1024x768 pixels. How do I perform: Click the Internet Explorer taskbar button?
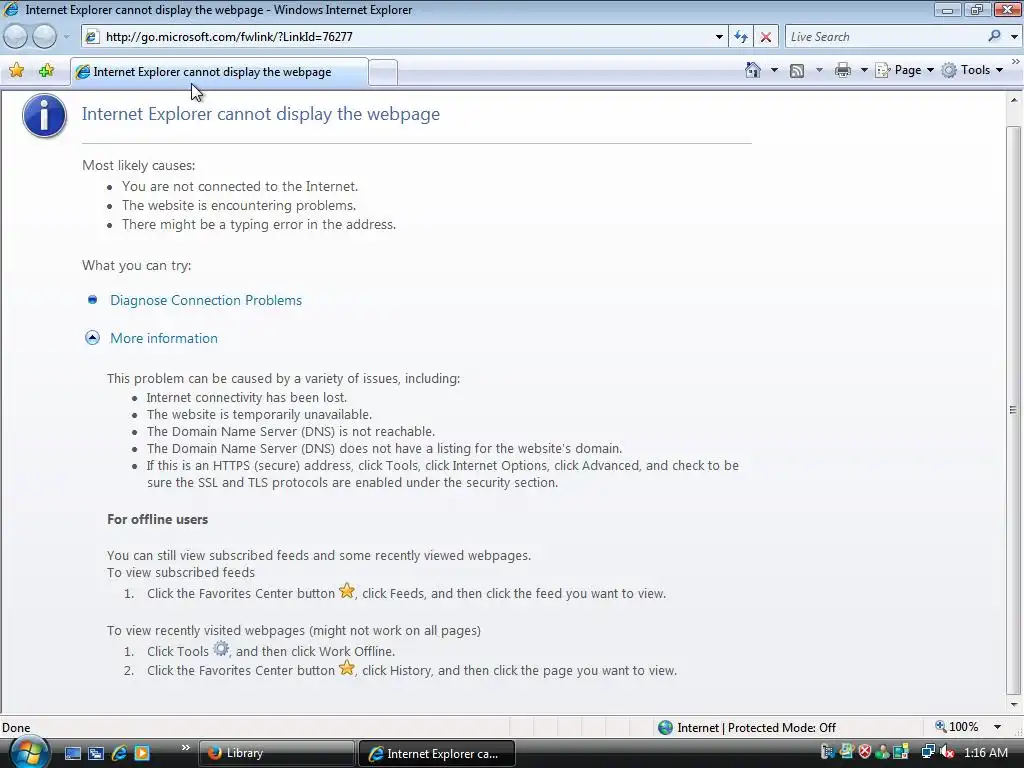tap(436, 754)
